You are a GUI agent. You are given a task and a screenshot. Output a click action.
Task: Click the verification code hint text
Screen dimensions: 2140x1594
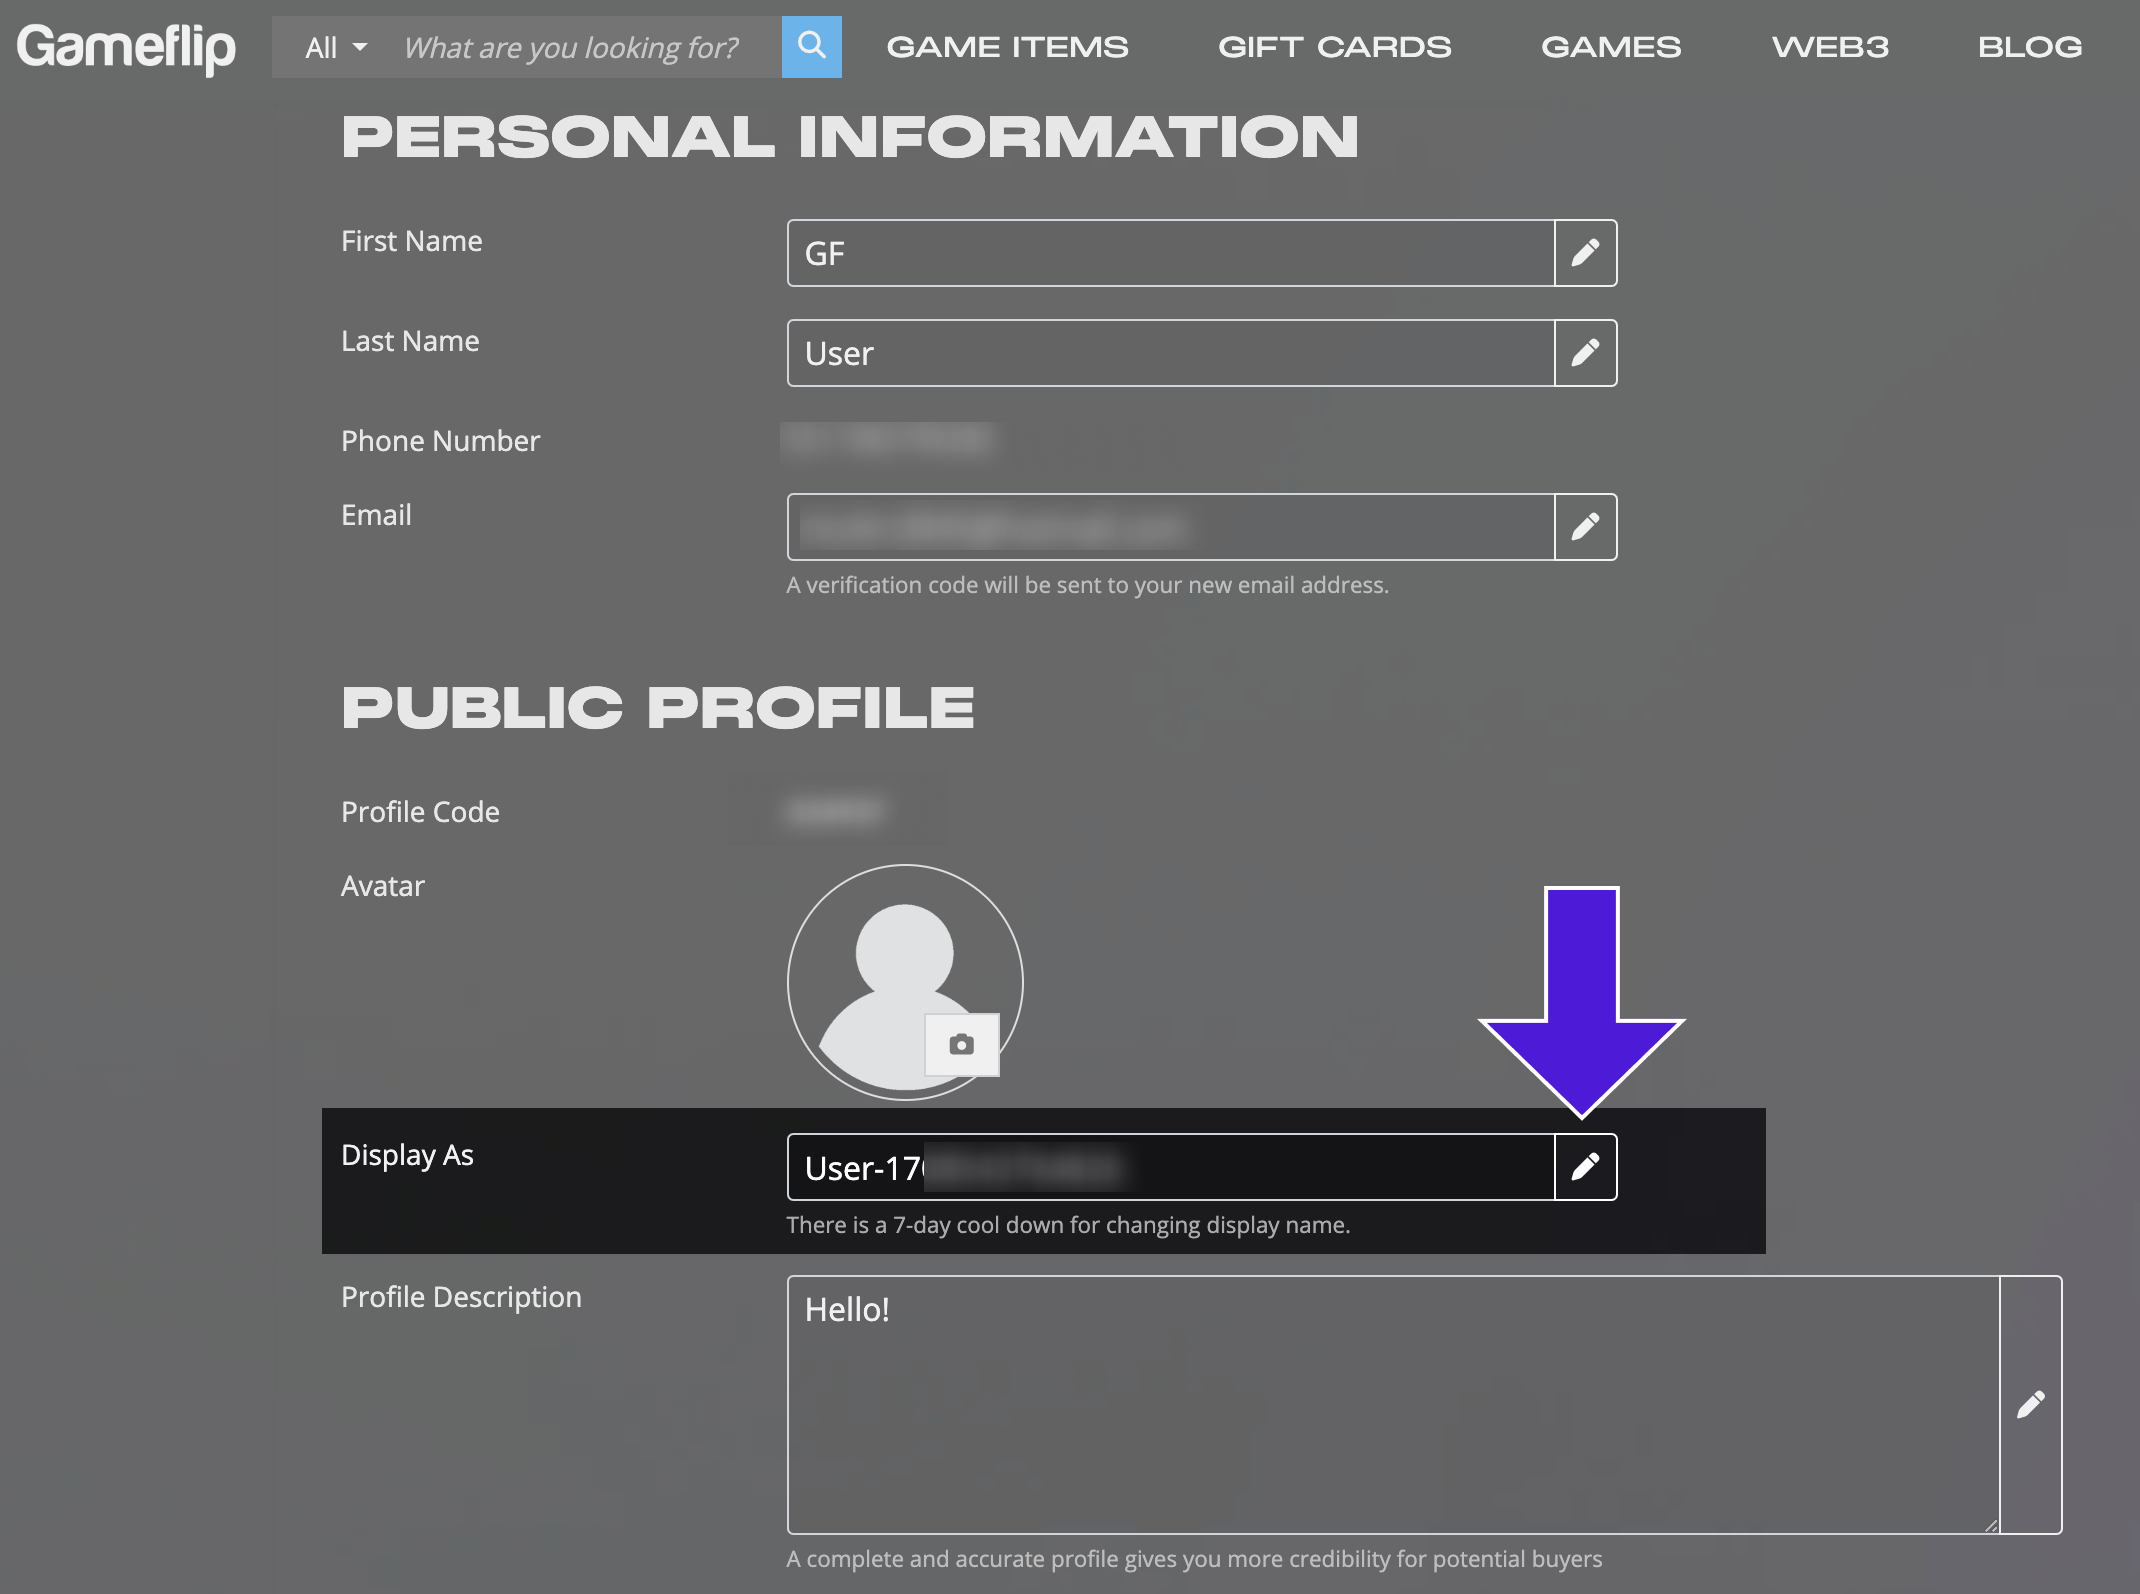click(x=1087, y=585)
